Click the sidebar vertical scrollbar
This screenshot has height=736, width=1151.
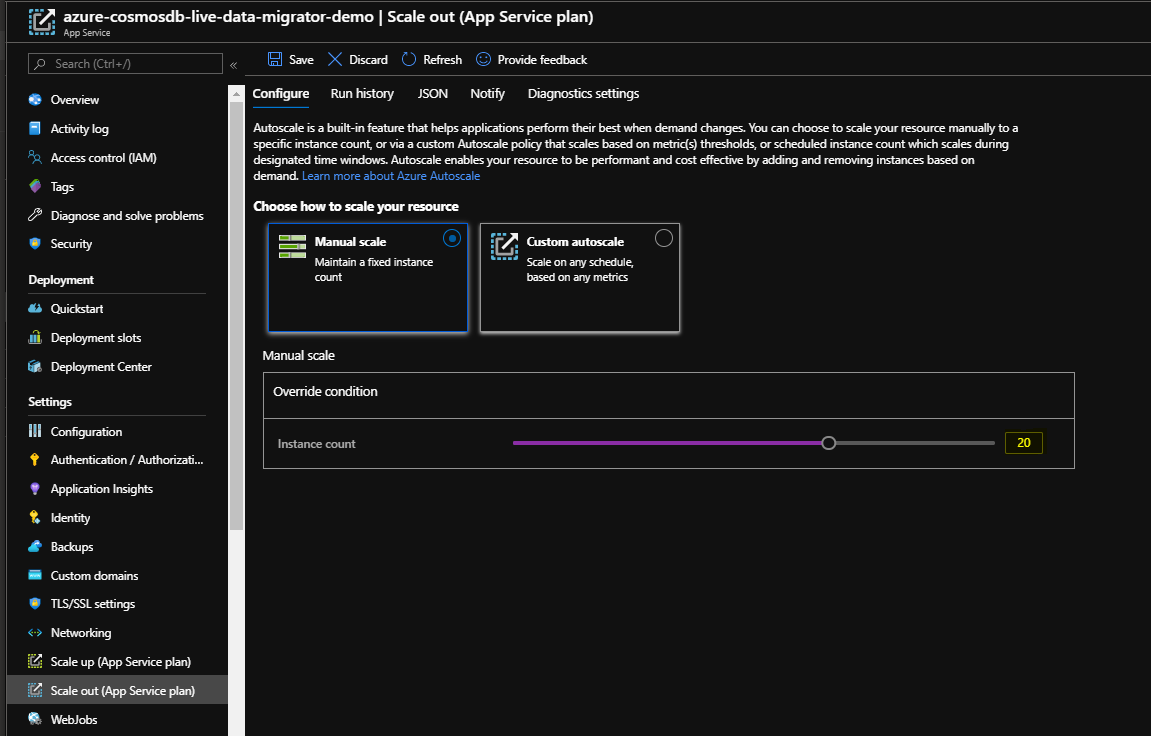click(236, 314)
